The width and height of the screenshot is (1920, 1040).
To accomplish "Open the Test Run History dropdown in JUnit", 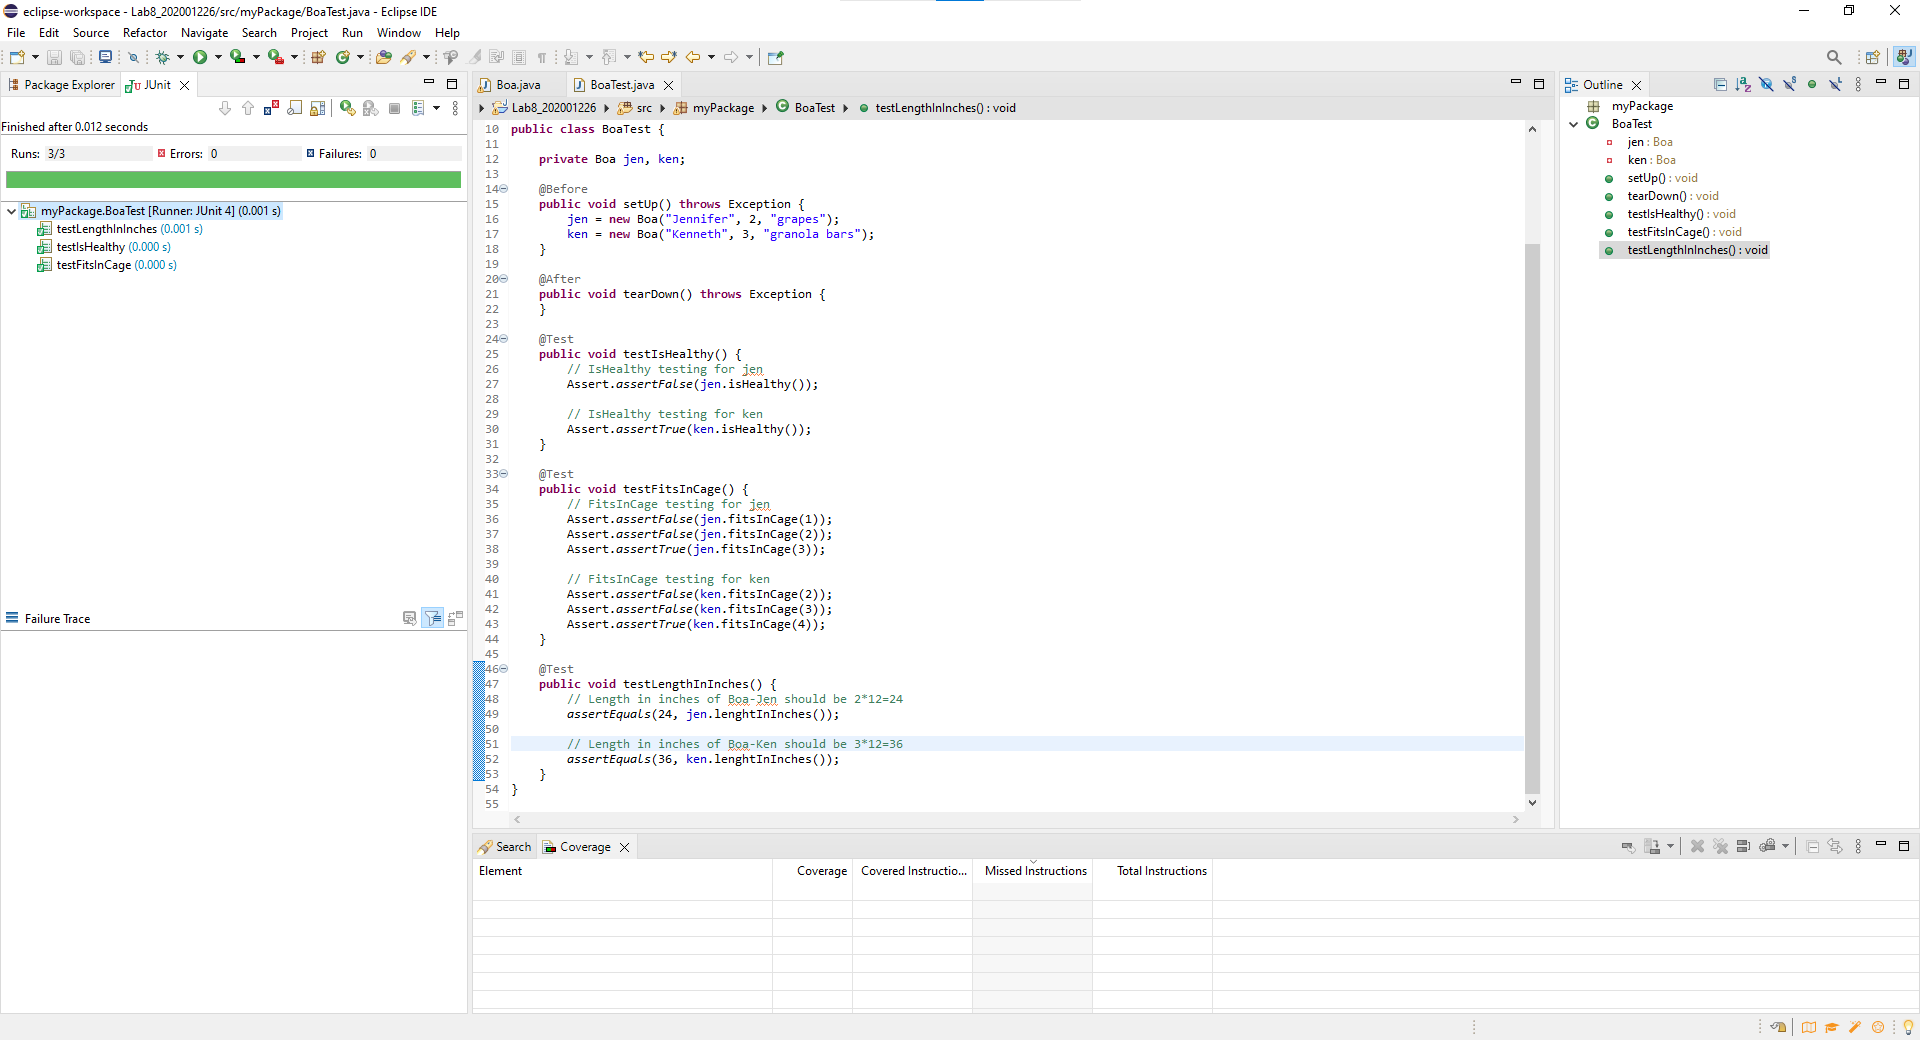I will coord(436,108).
